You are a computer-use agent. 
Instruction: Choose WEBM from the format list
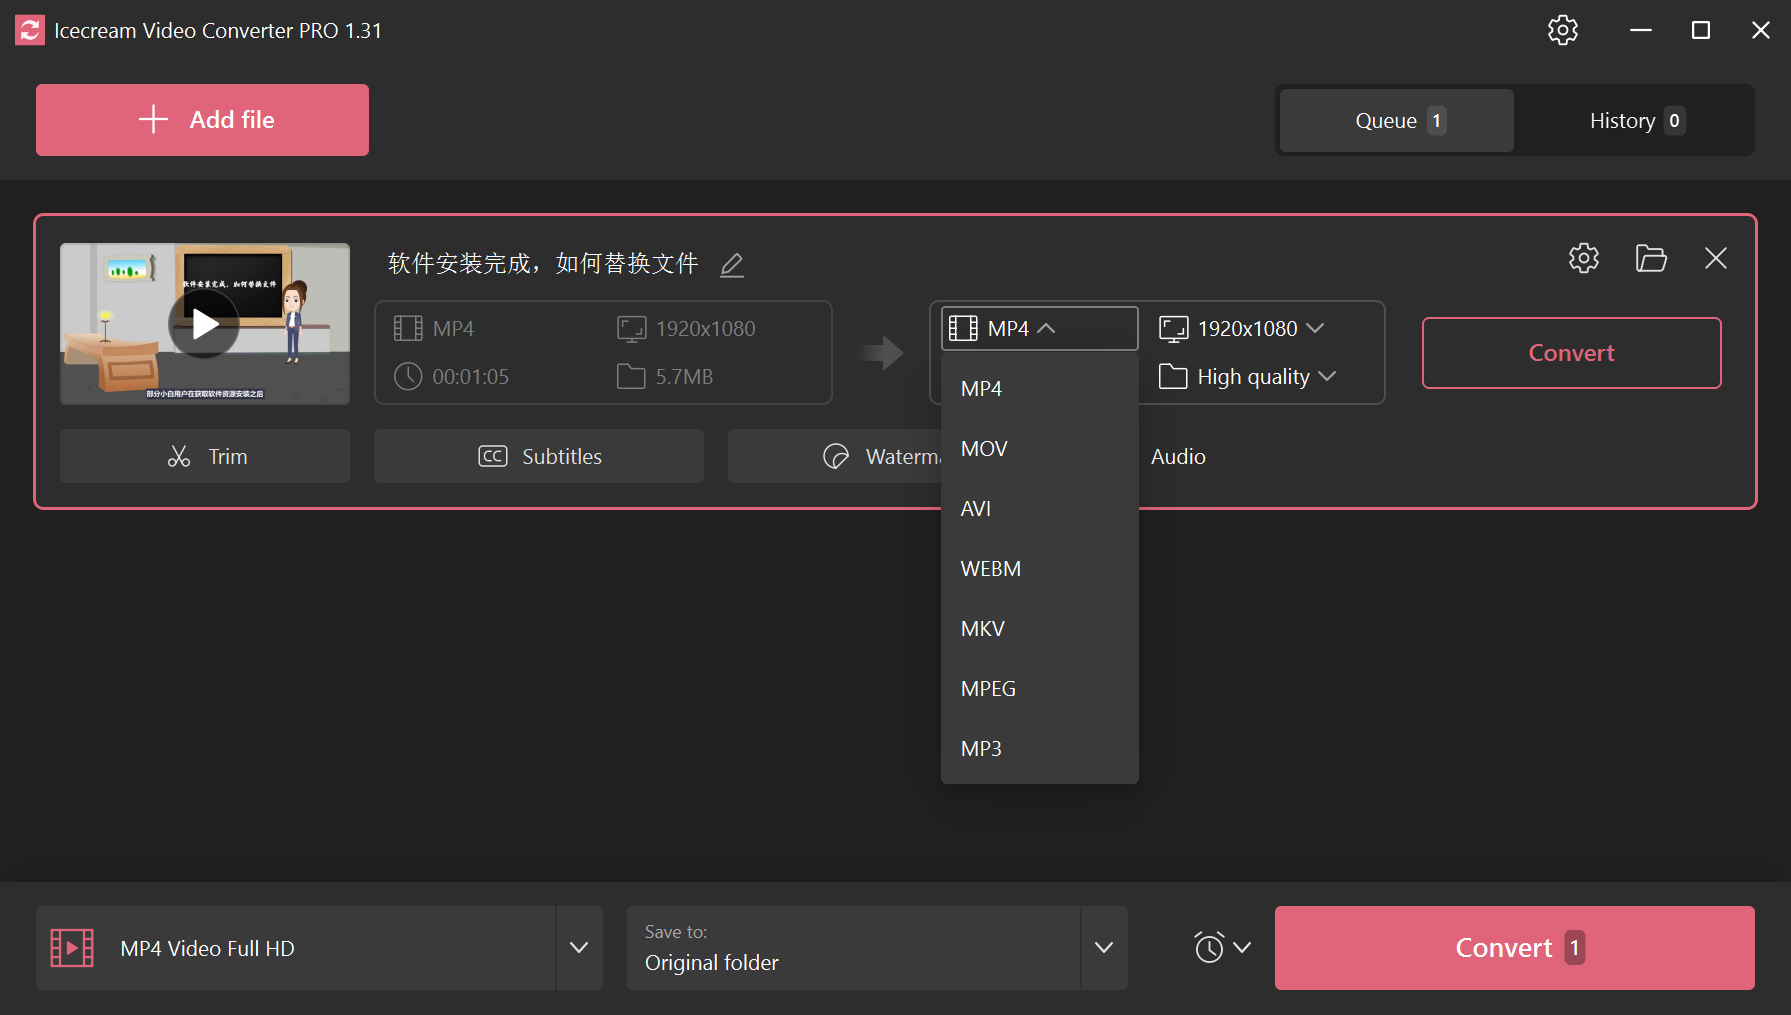click(1039, 569)
